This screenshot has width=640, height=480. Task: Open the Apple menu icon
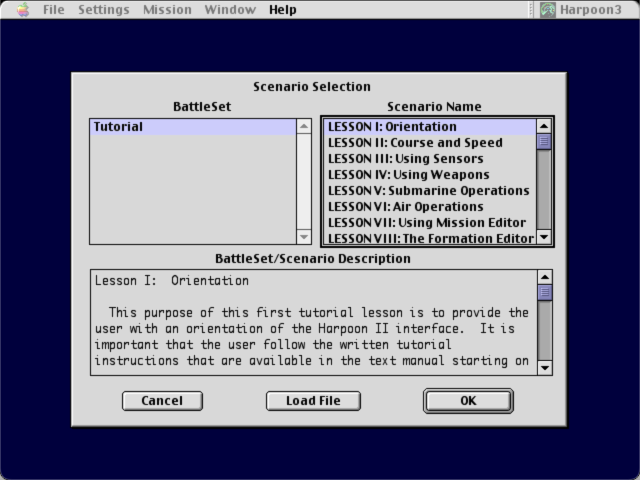23,9
